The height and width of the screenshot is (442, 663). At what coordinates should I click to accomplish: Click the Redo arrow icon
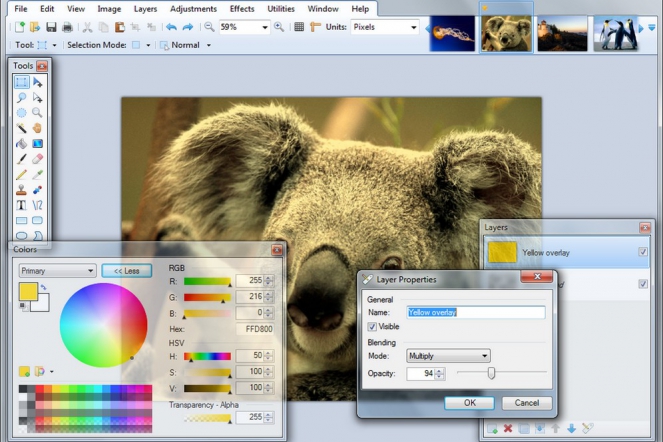(187, 27)
